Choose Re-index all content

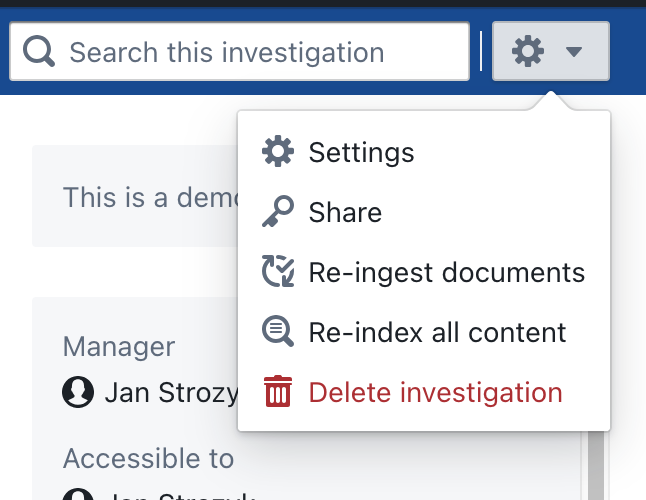(424, 332)
